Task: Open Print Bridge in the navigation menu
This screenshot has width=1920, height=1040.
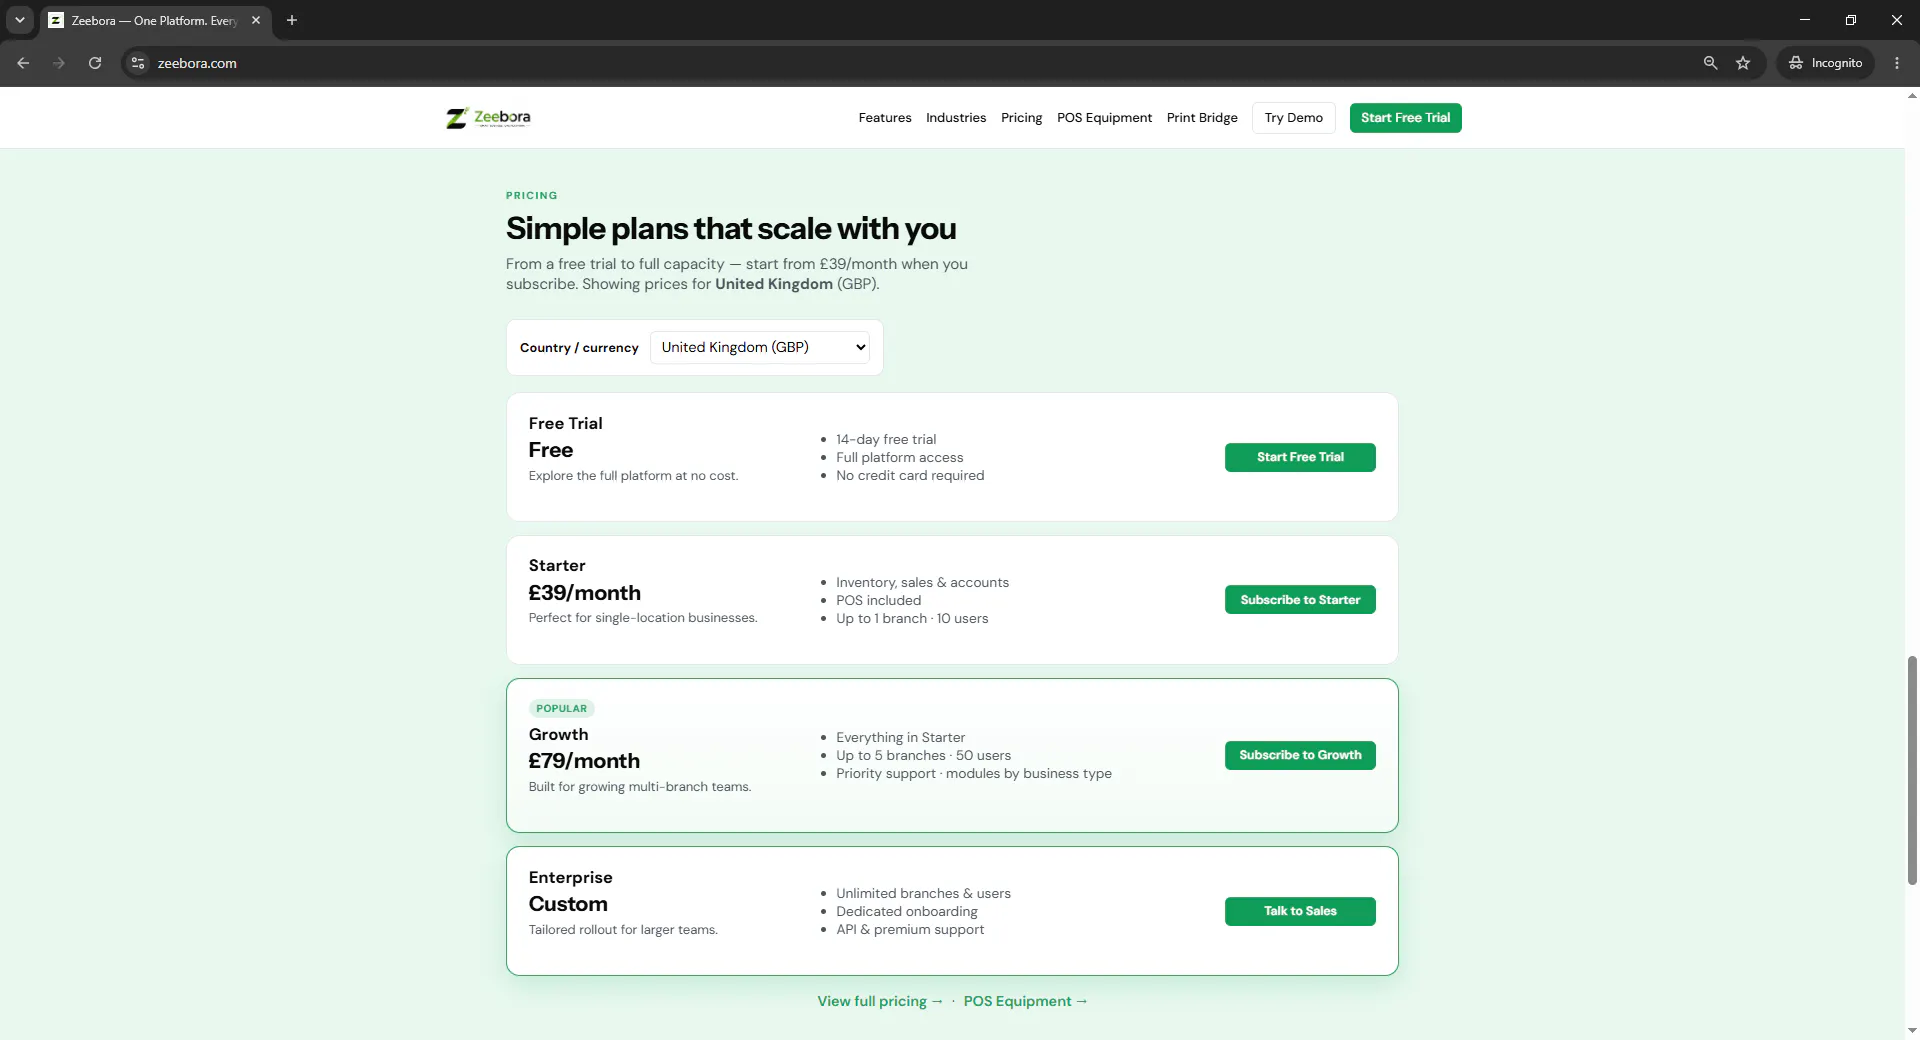Action: coord(1202,118)
